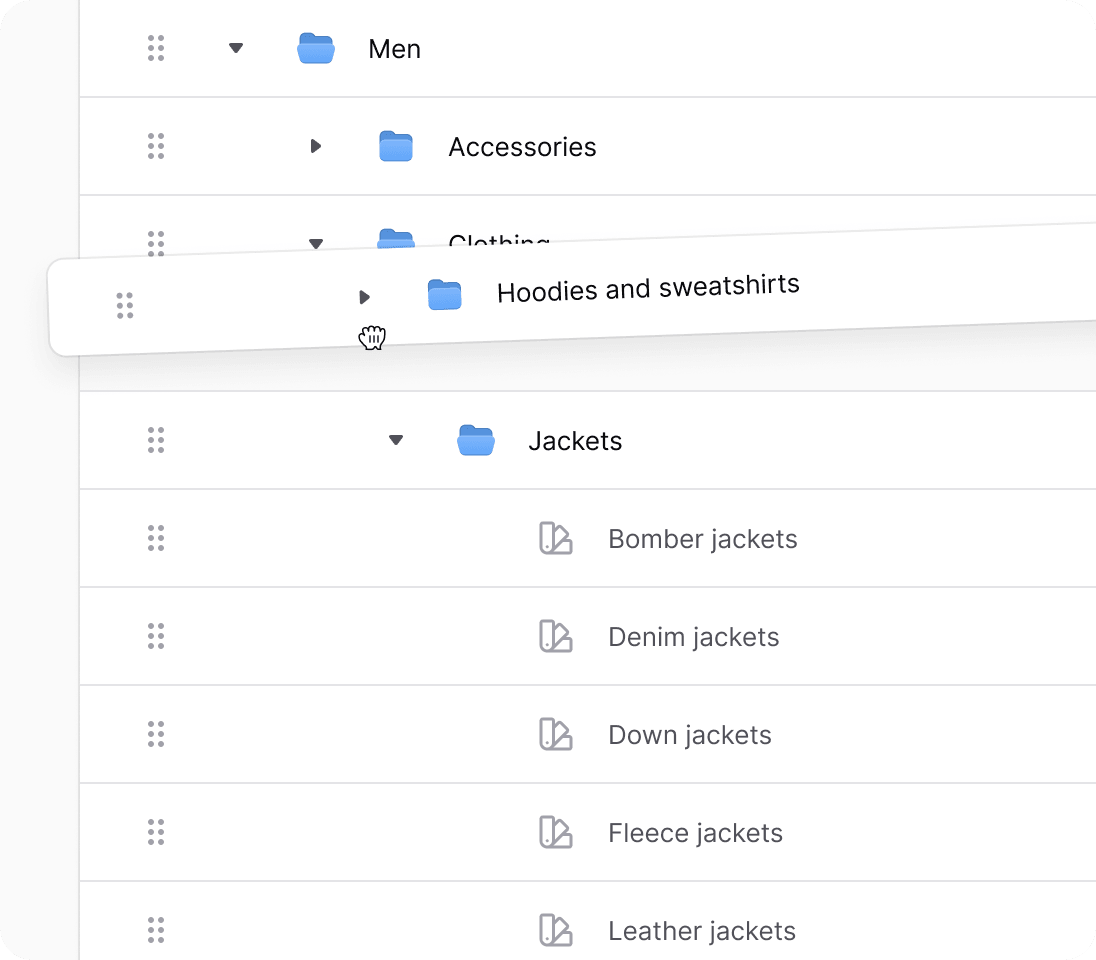The width and height of the screenshot is (1096, 960).
Task: Click the Hoodies and sweatshirts folder icon
Action: (445, 294)
